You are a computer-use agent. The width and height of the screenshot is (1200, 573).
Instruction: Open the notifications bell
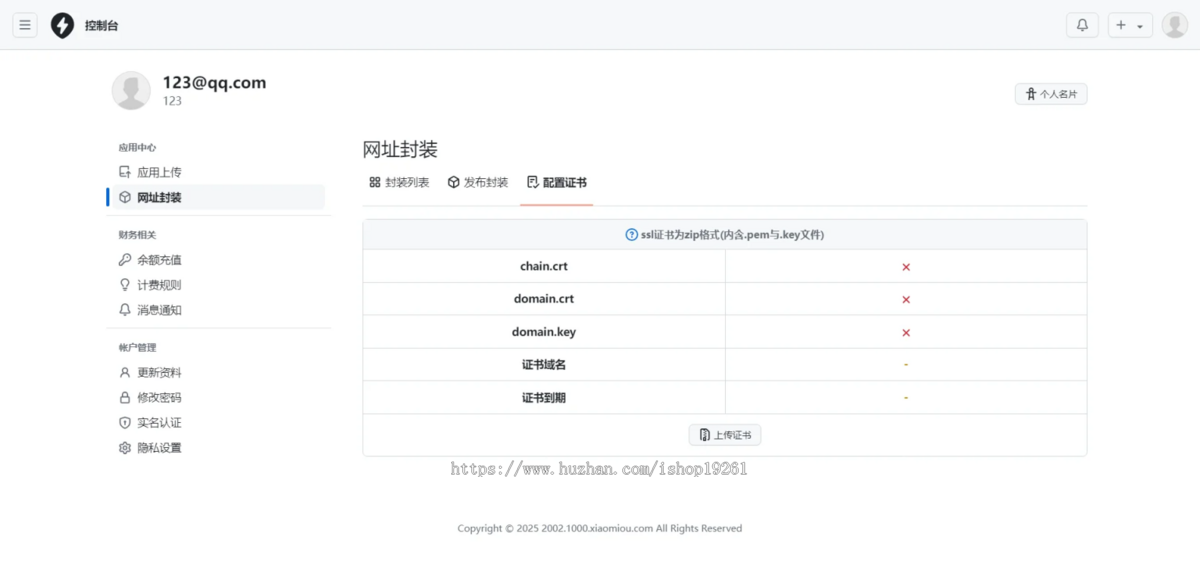pos(1082,25)
